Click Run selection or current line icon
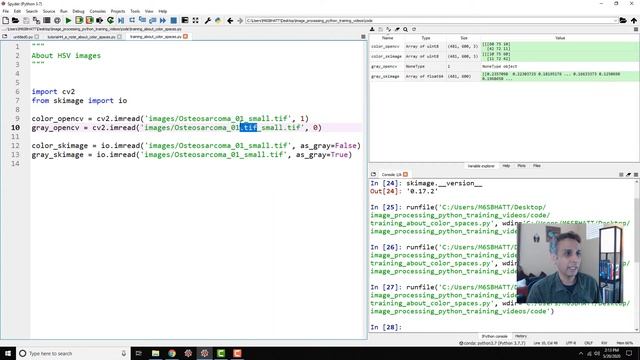The width and height of the screenshot is (640, 360). (x=100, y=20)
